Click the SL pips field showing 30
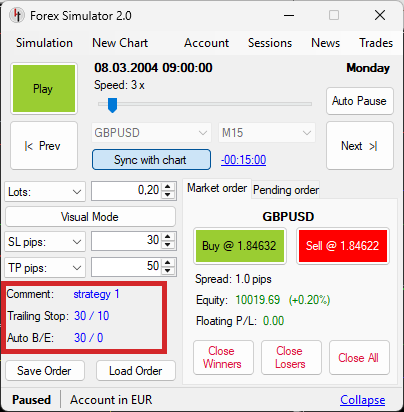 [127, 241]
